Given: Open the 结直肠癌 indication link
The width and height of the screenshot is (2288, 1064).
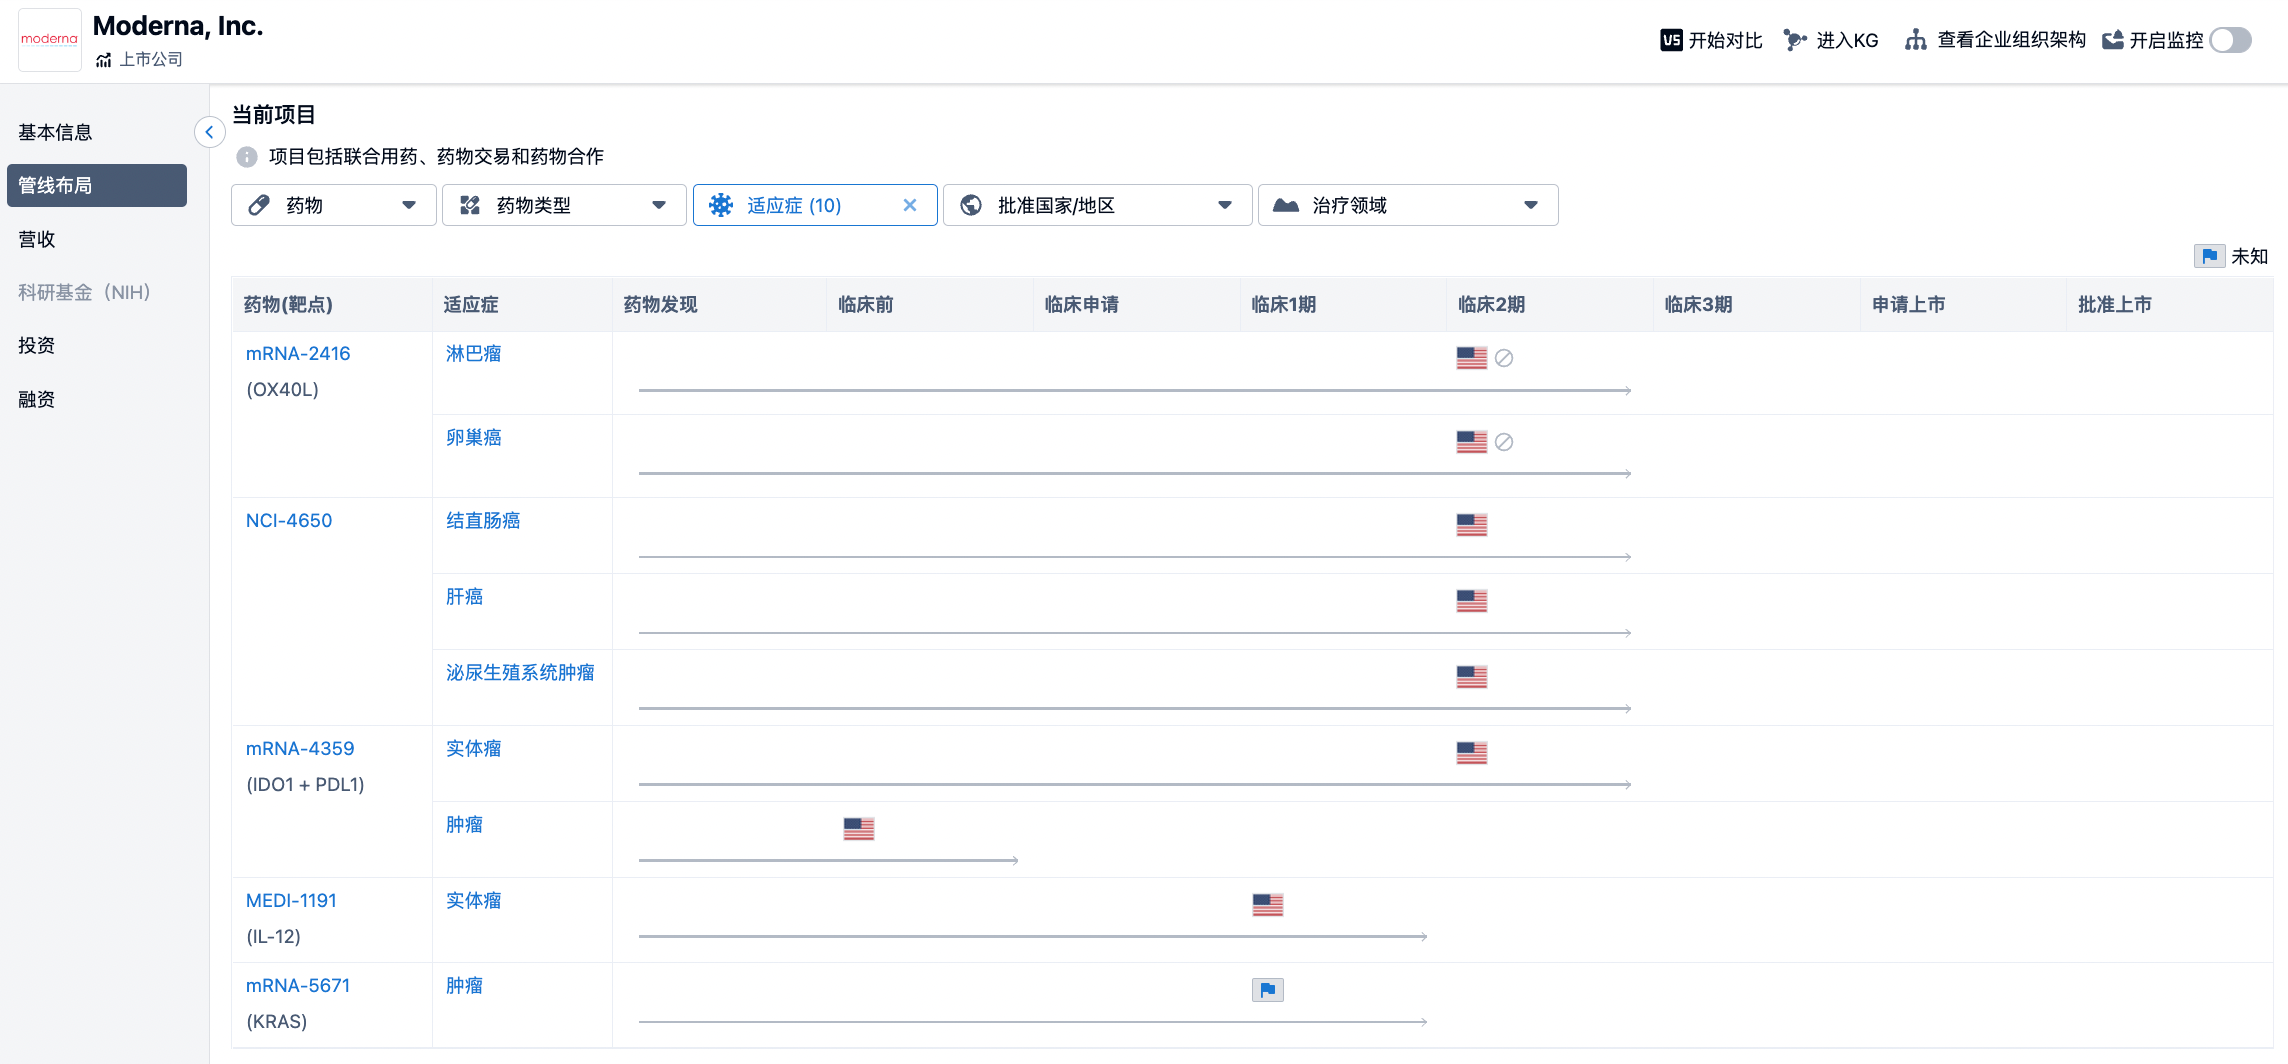Looking at the screenshot, I should pos(483,520).
